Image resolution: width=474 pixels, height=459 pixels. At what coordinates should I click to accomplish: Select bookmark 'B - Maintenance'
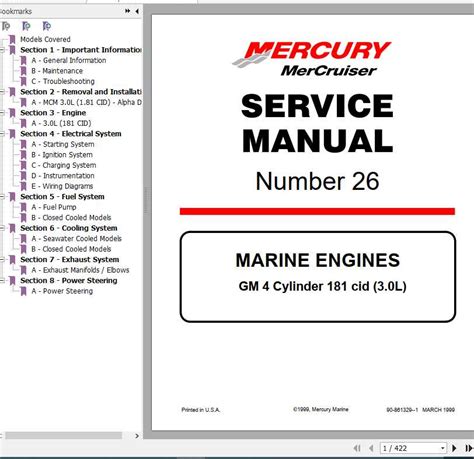(x=57, y=71)
